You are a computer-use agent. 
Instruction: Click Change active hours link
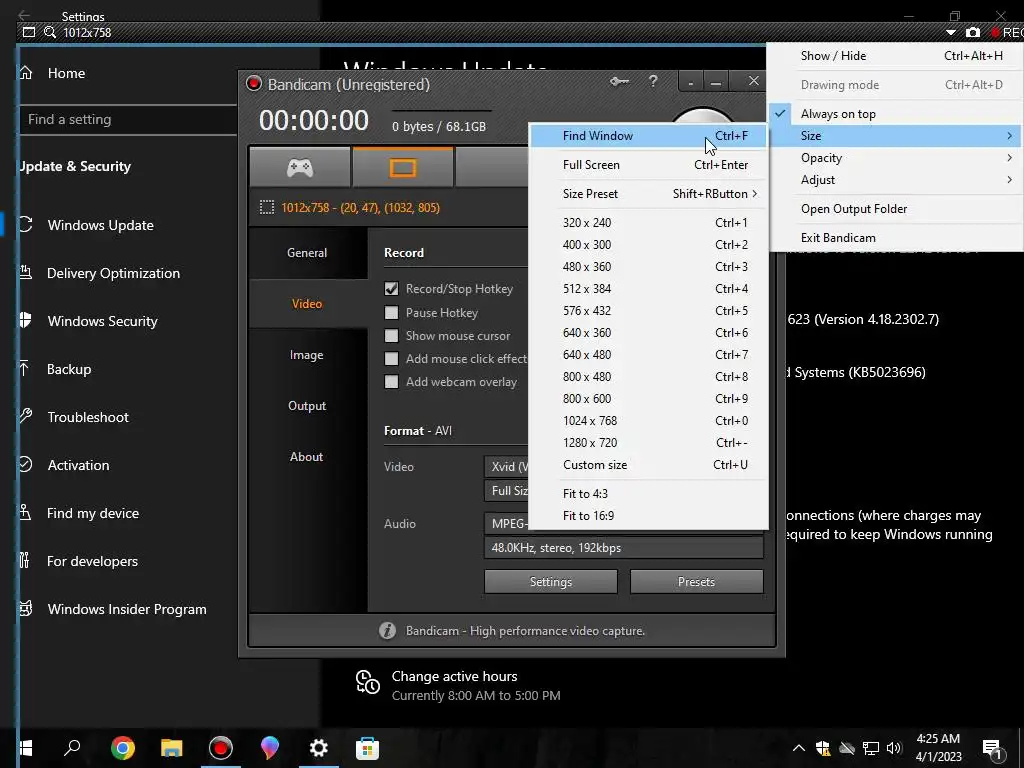(455, 677)
